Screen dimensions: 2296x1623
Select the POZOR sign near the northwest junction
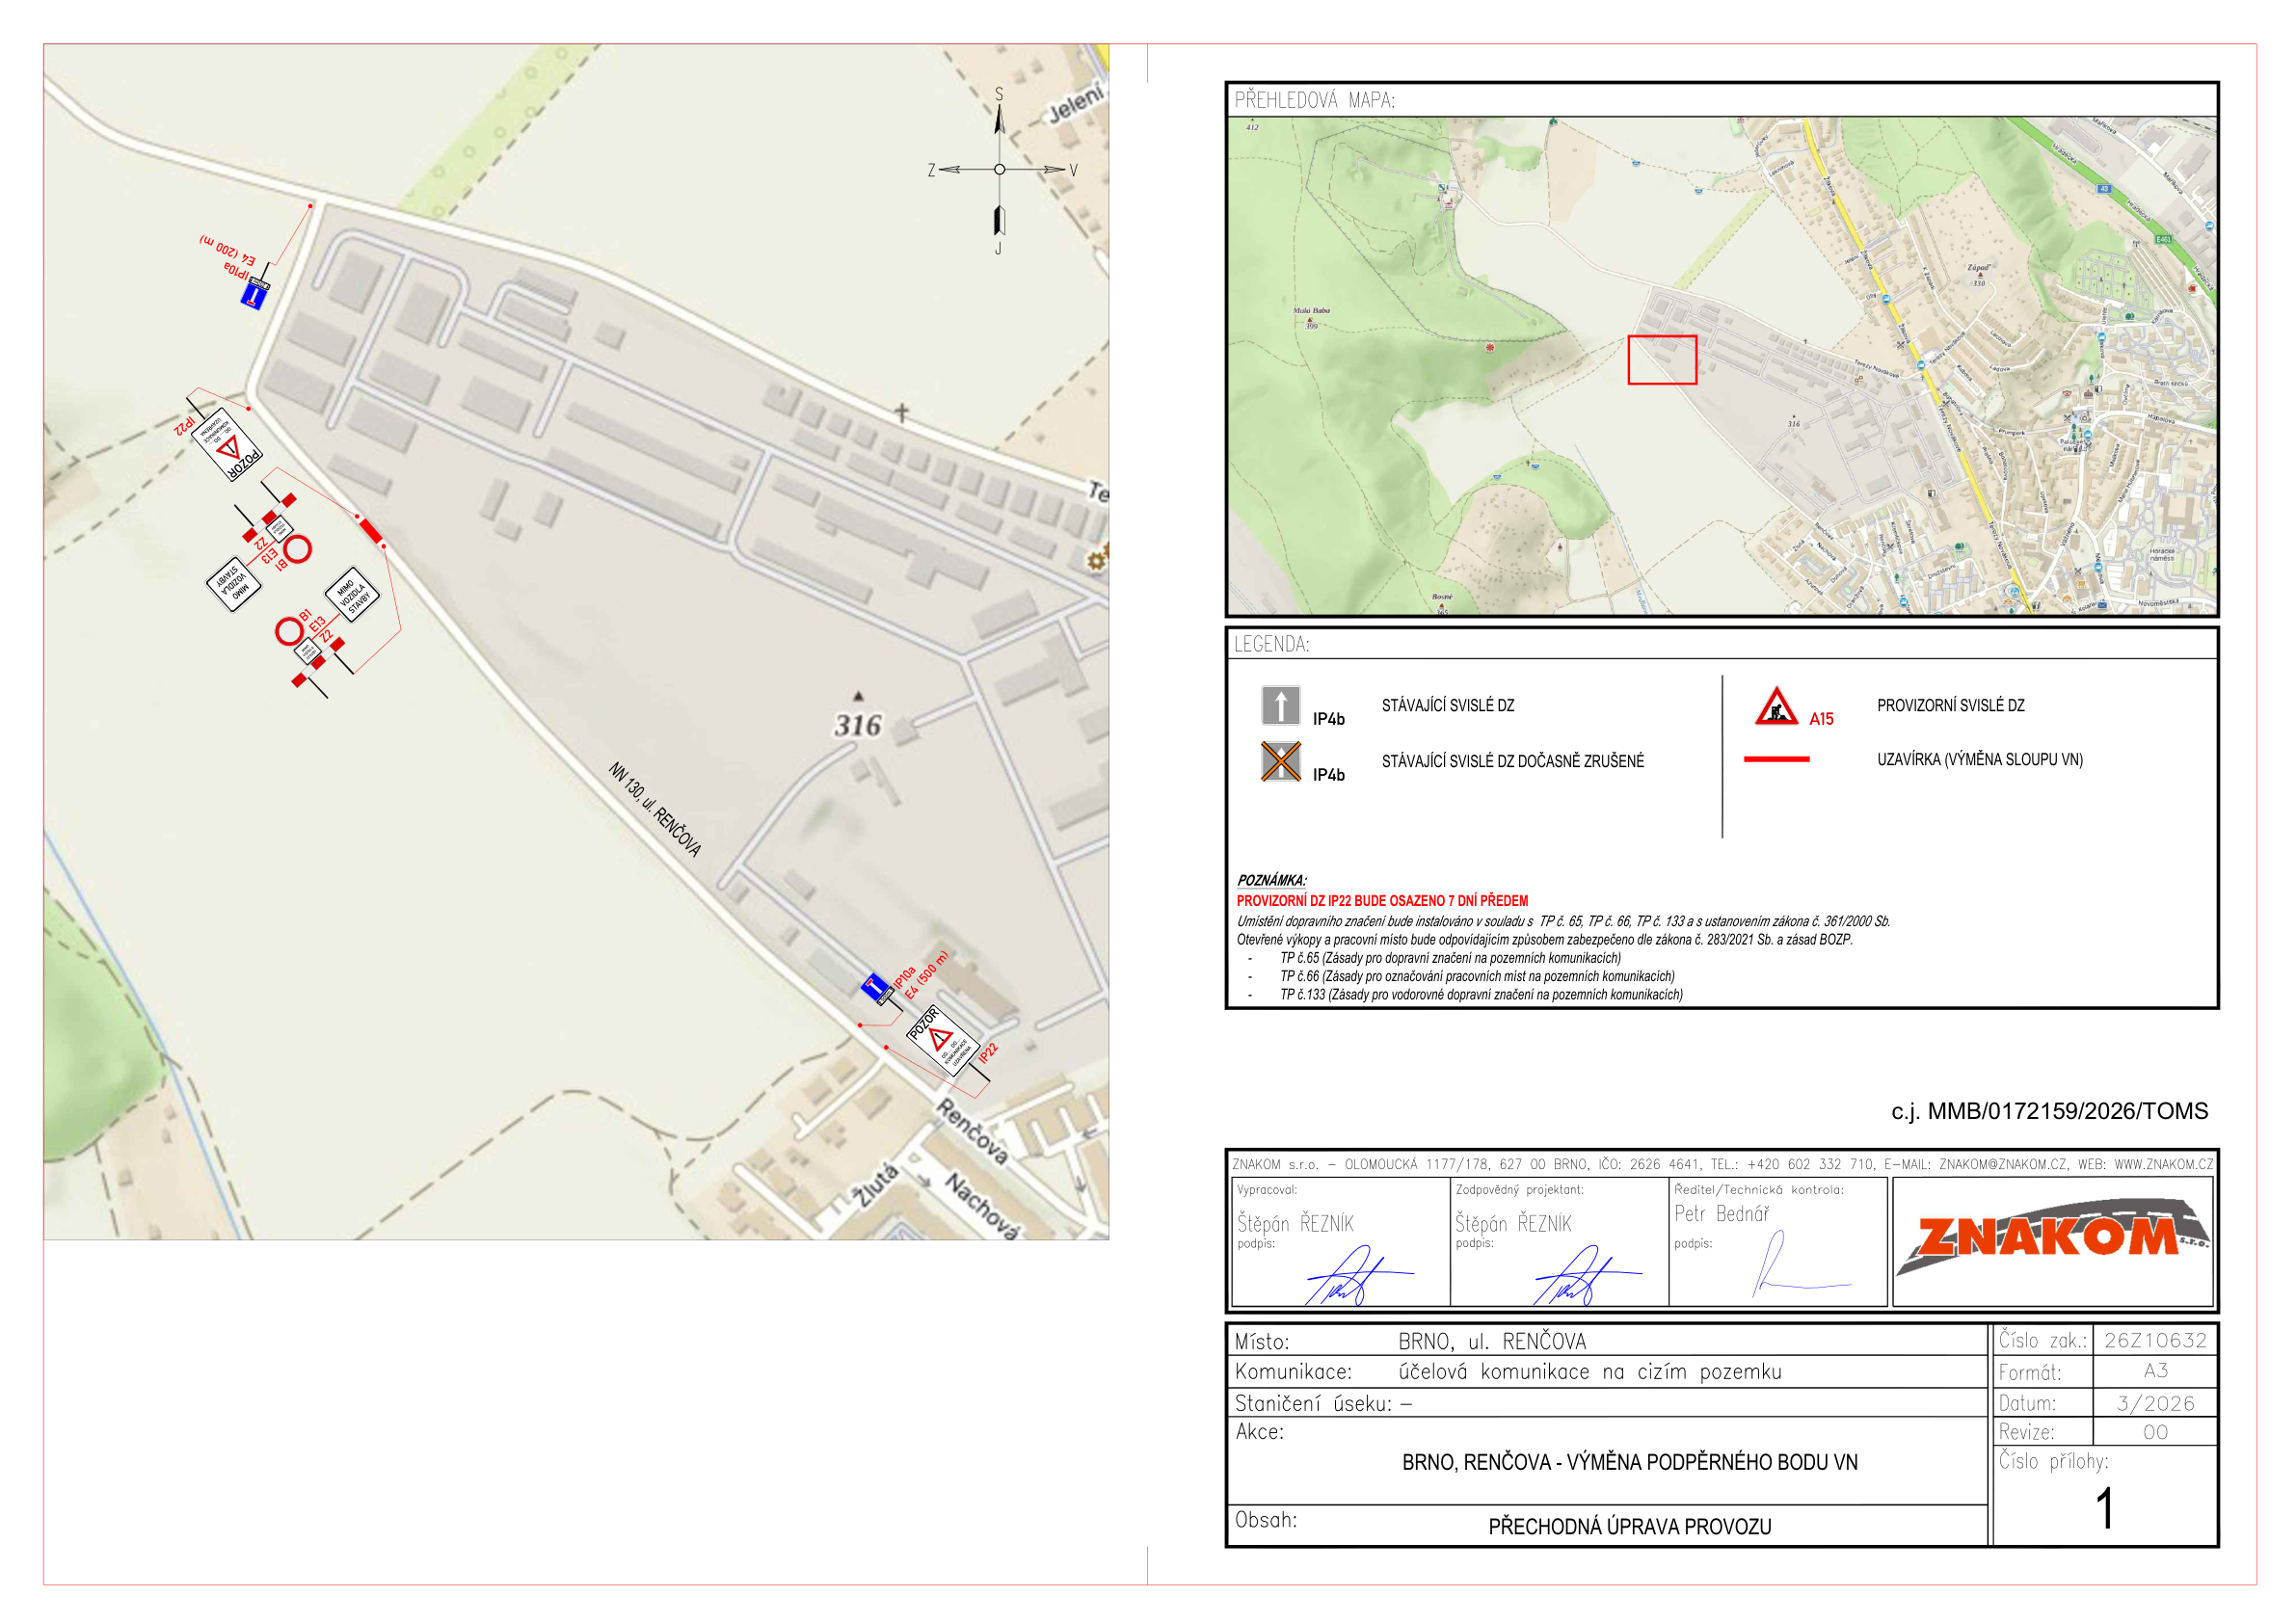pos(229,444)
